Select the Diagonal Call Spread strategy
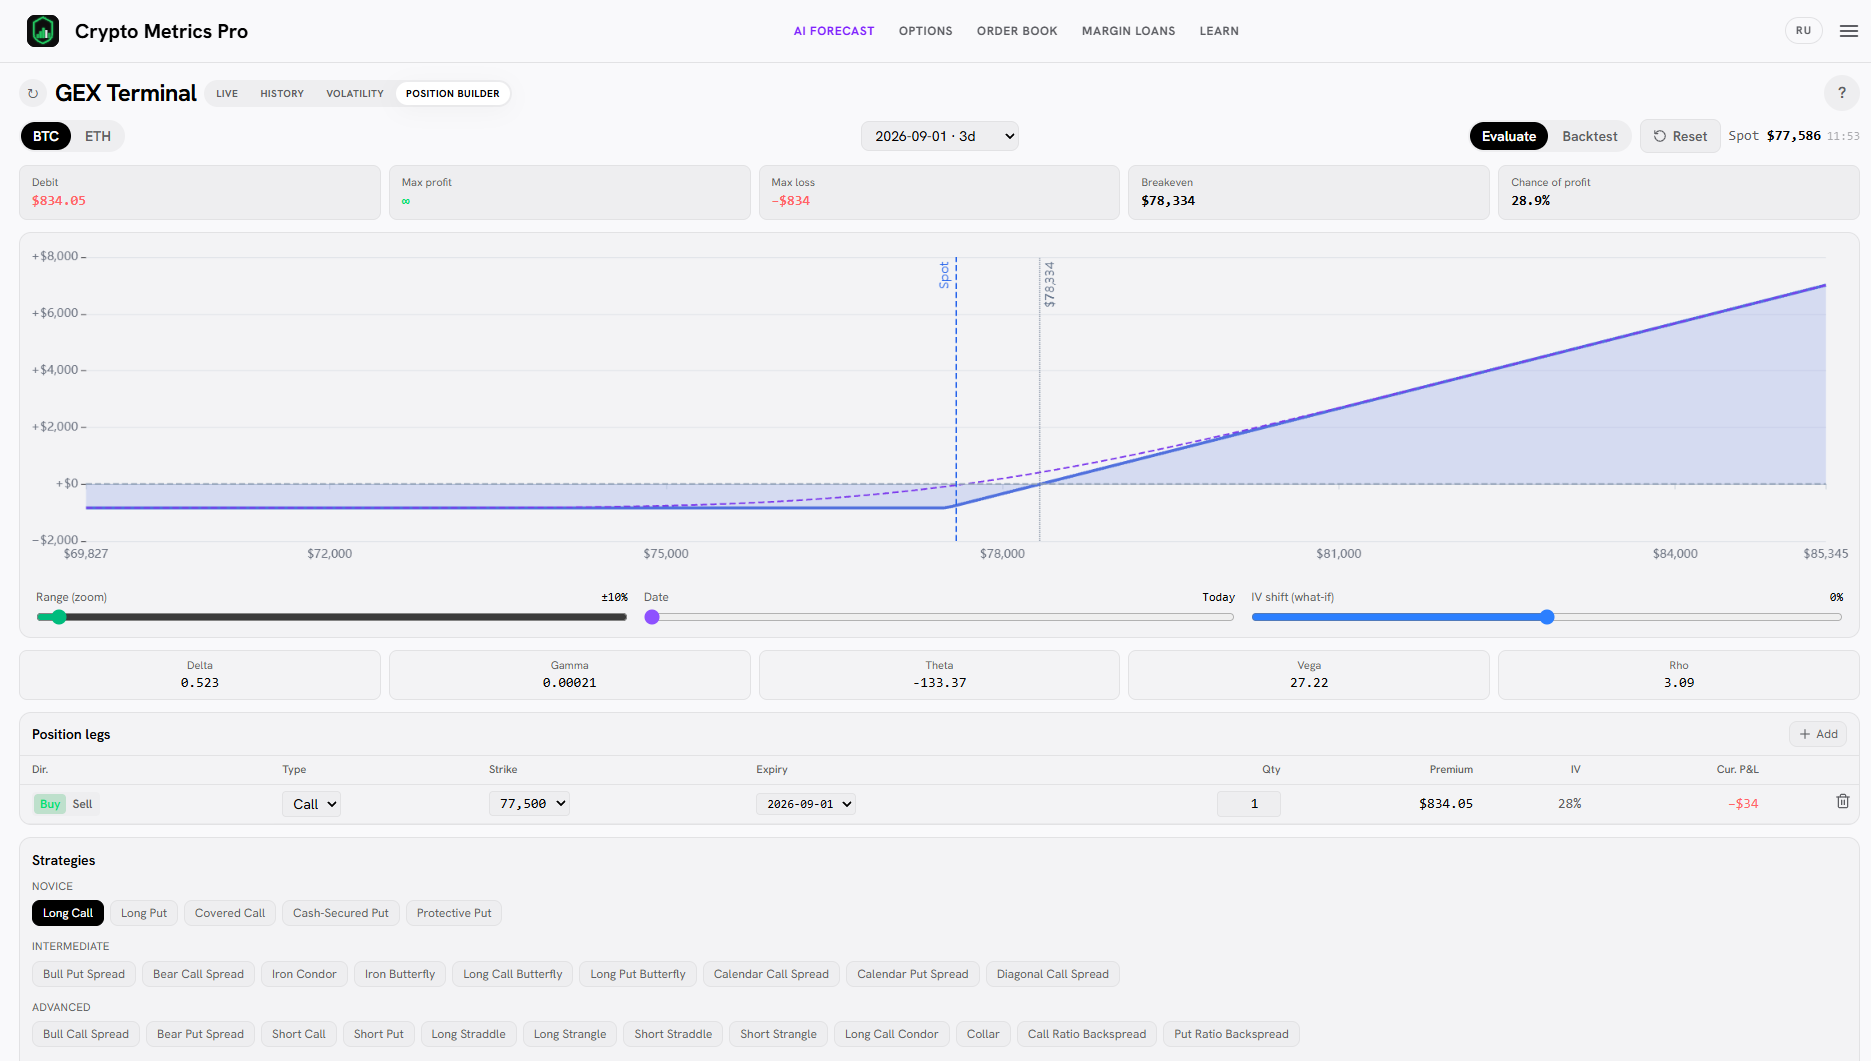 1053,974
